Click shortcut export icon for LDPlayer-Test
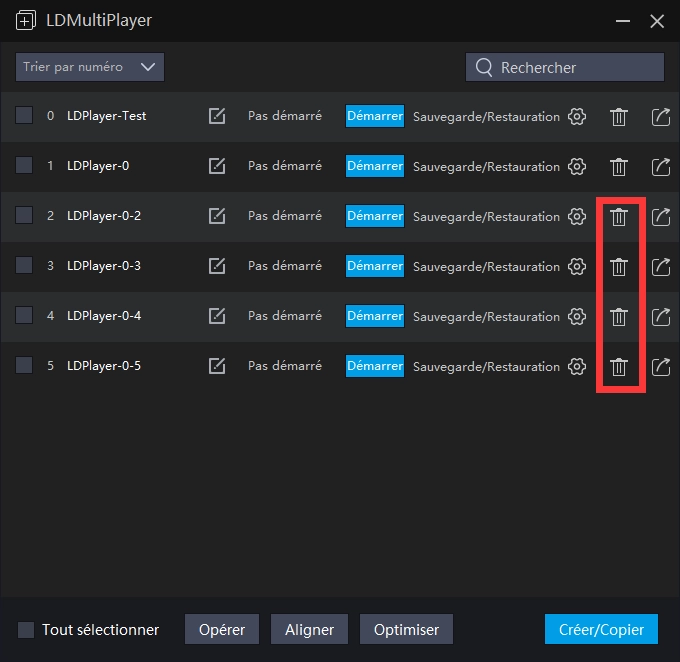 click(660, 116)
